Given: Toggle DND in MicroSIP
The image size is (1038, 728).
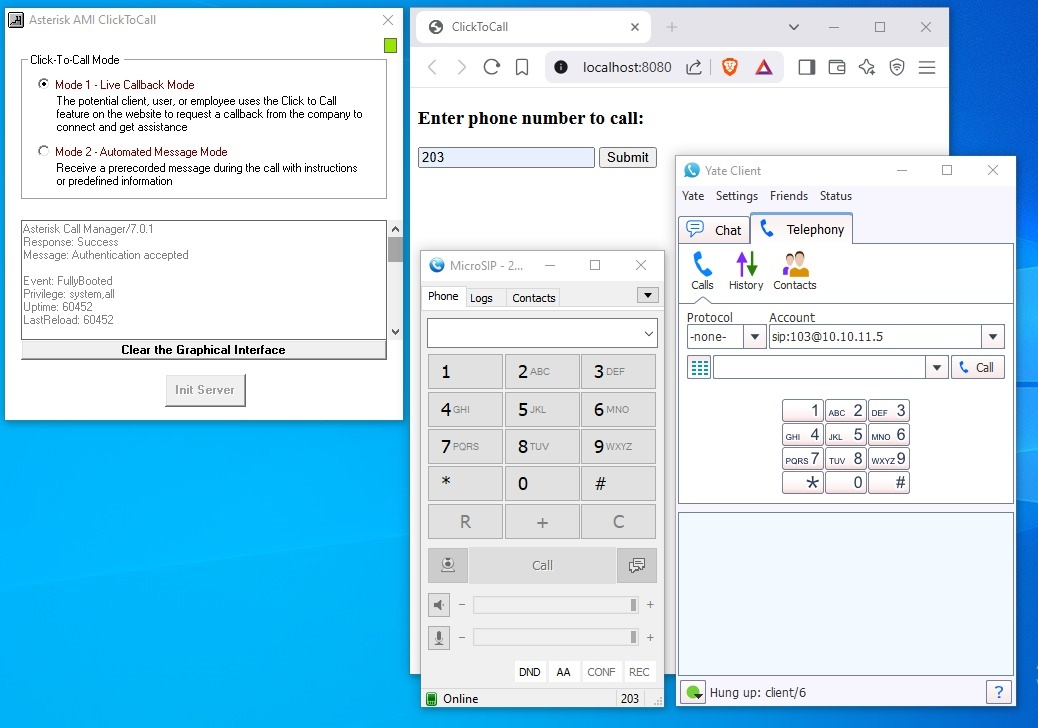Looking at the screenshot, I should point(529,672).
